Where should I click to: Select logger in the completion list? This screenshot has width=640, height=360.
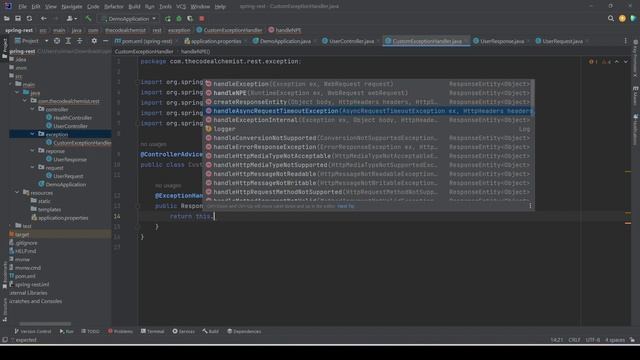pyautogui.click(x=369, y=129)
